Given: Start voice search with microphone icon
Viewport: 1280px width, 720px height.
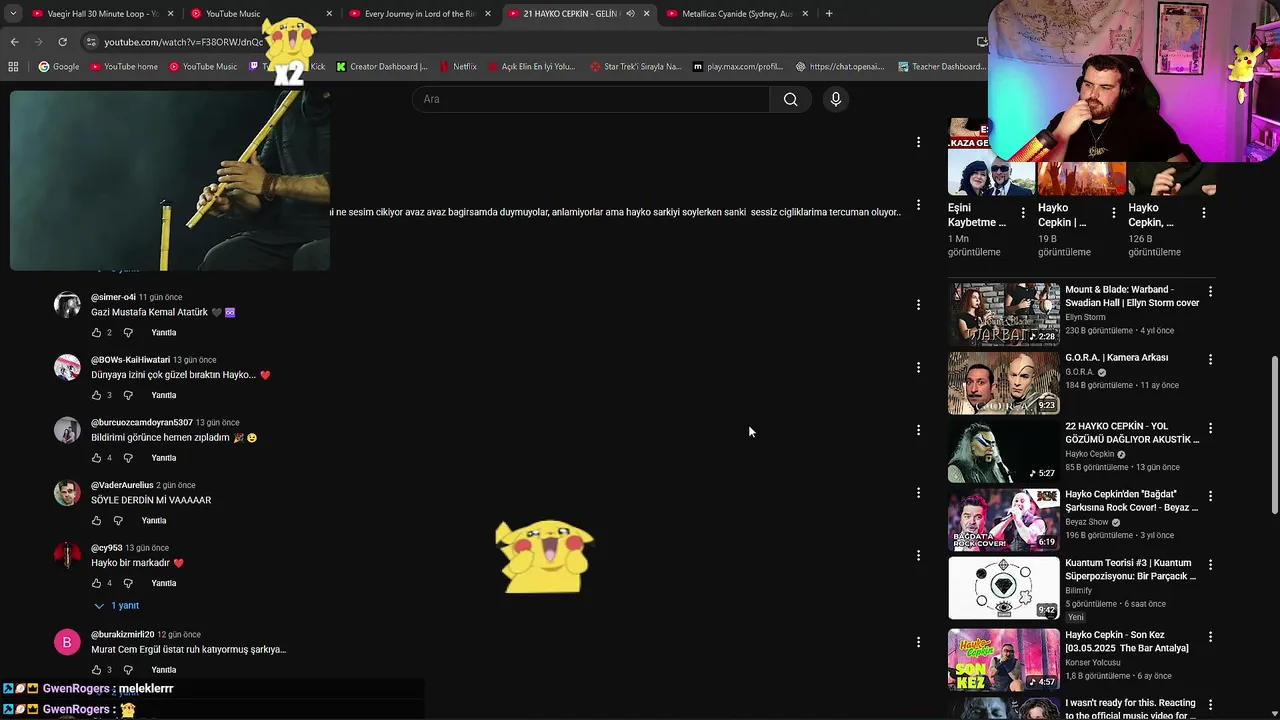Looking at the screenshot, I should (836, 99).
